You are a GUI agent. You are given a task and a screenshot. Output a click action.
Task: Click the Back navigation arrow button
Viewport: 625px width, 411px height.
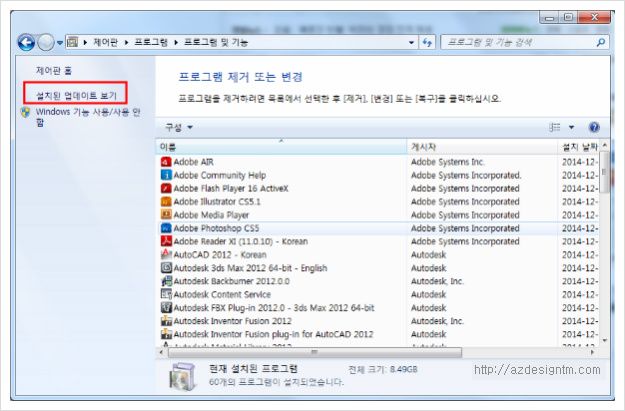[x=26, y=42]
